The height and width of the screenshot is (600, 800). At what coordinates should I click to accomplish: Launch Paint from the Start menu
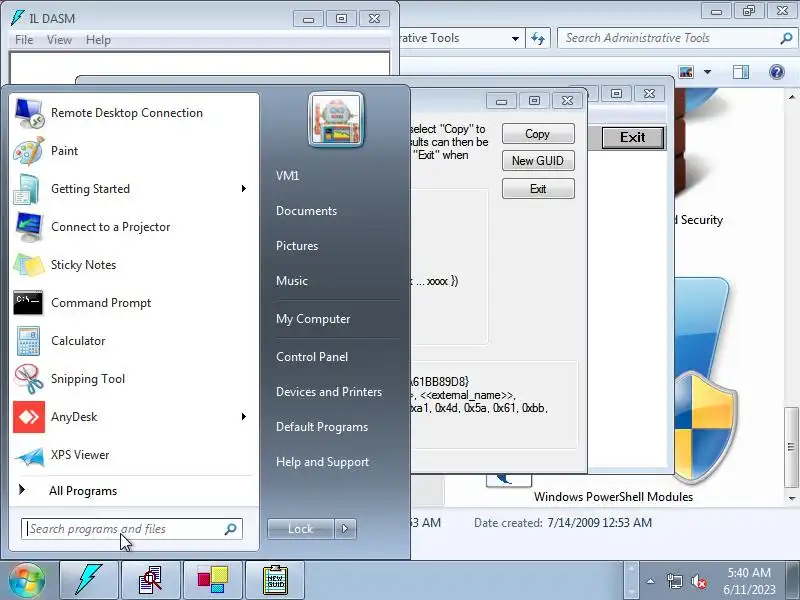point(133,151)
